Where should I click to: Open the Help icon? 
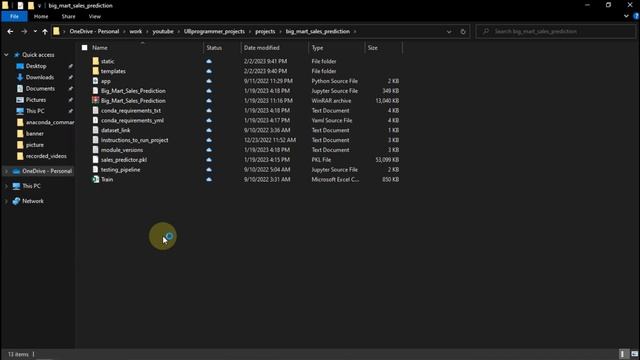[x=636, y=16]
